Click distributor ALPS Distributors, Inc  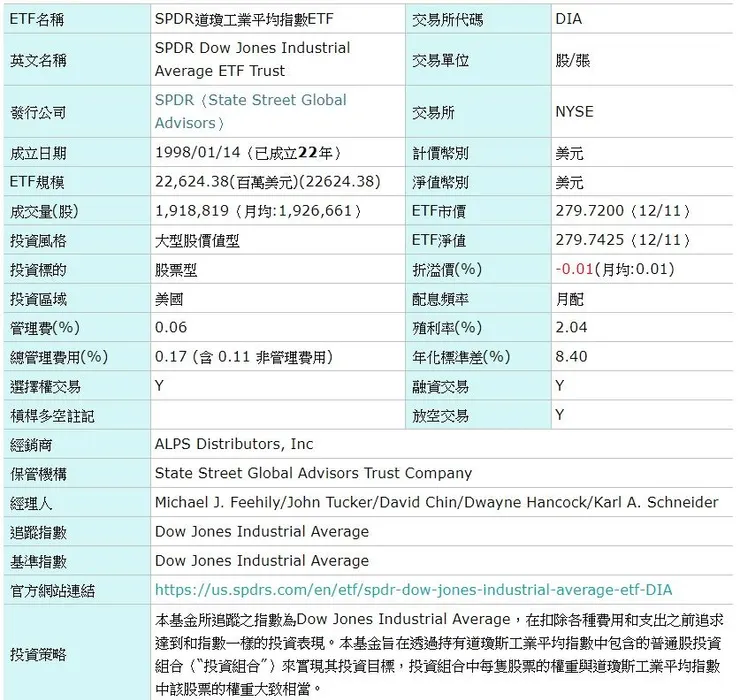click(x=234, y=444)
